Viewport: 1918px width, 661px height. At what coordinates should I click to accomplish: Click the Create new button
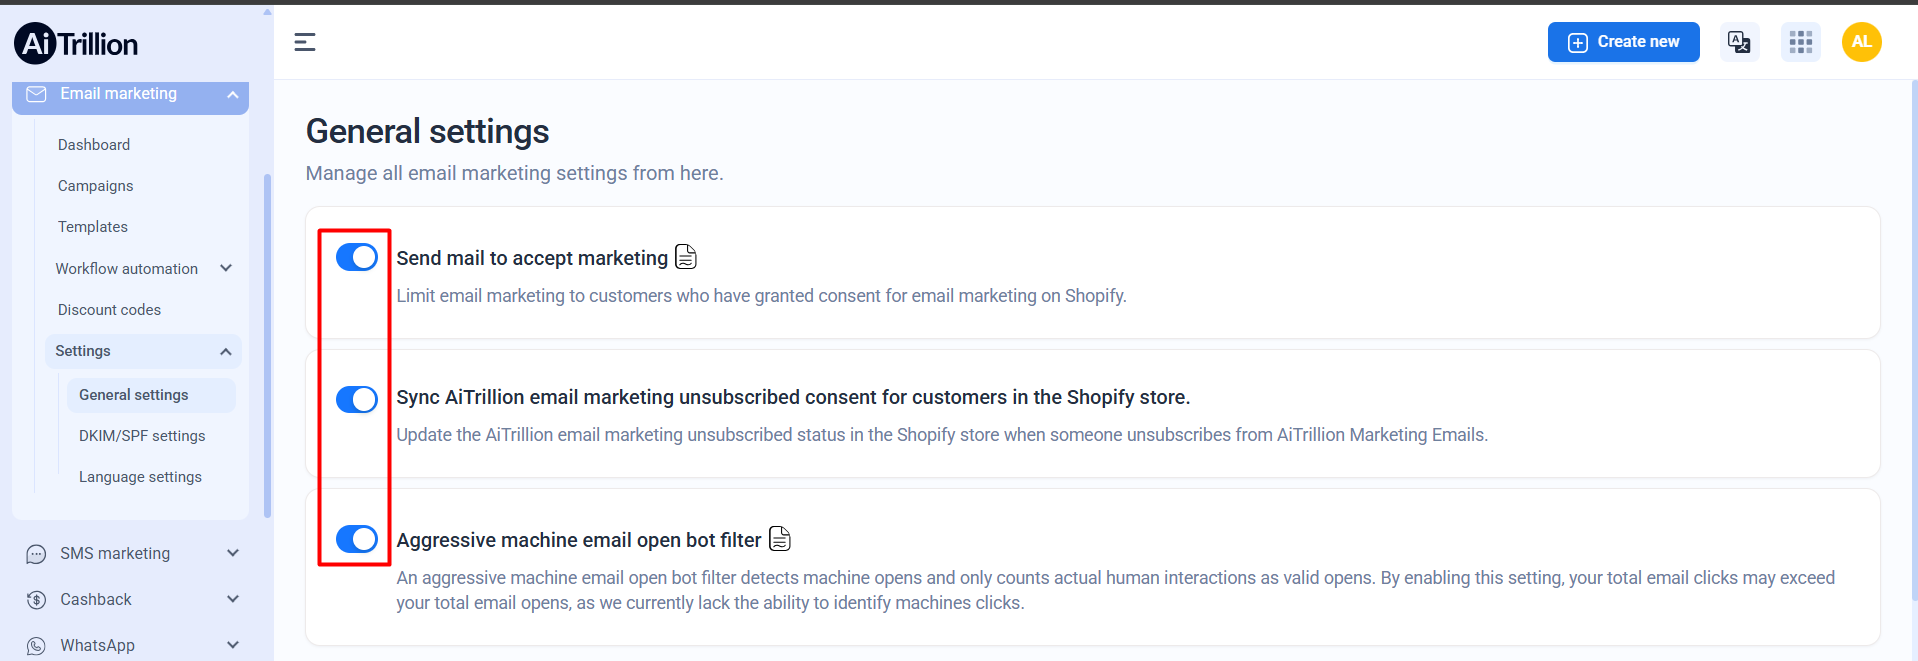[x=1623, y=42]
